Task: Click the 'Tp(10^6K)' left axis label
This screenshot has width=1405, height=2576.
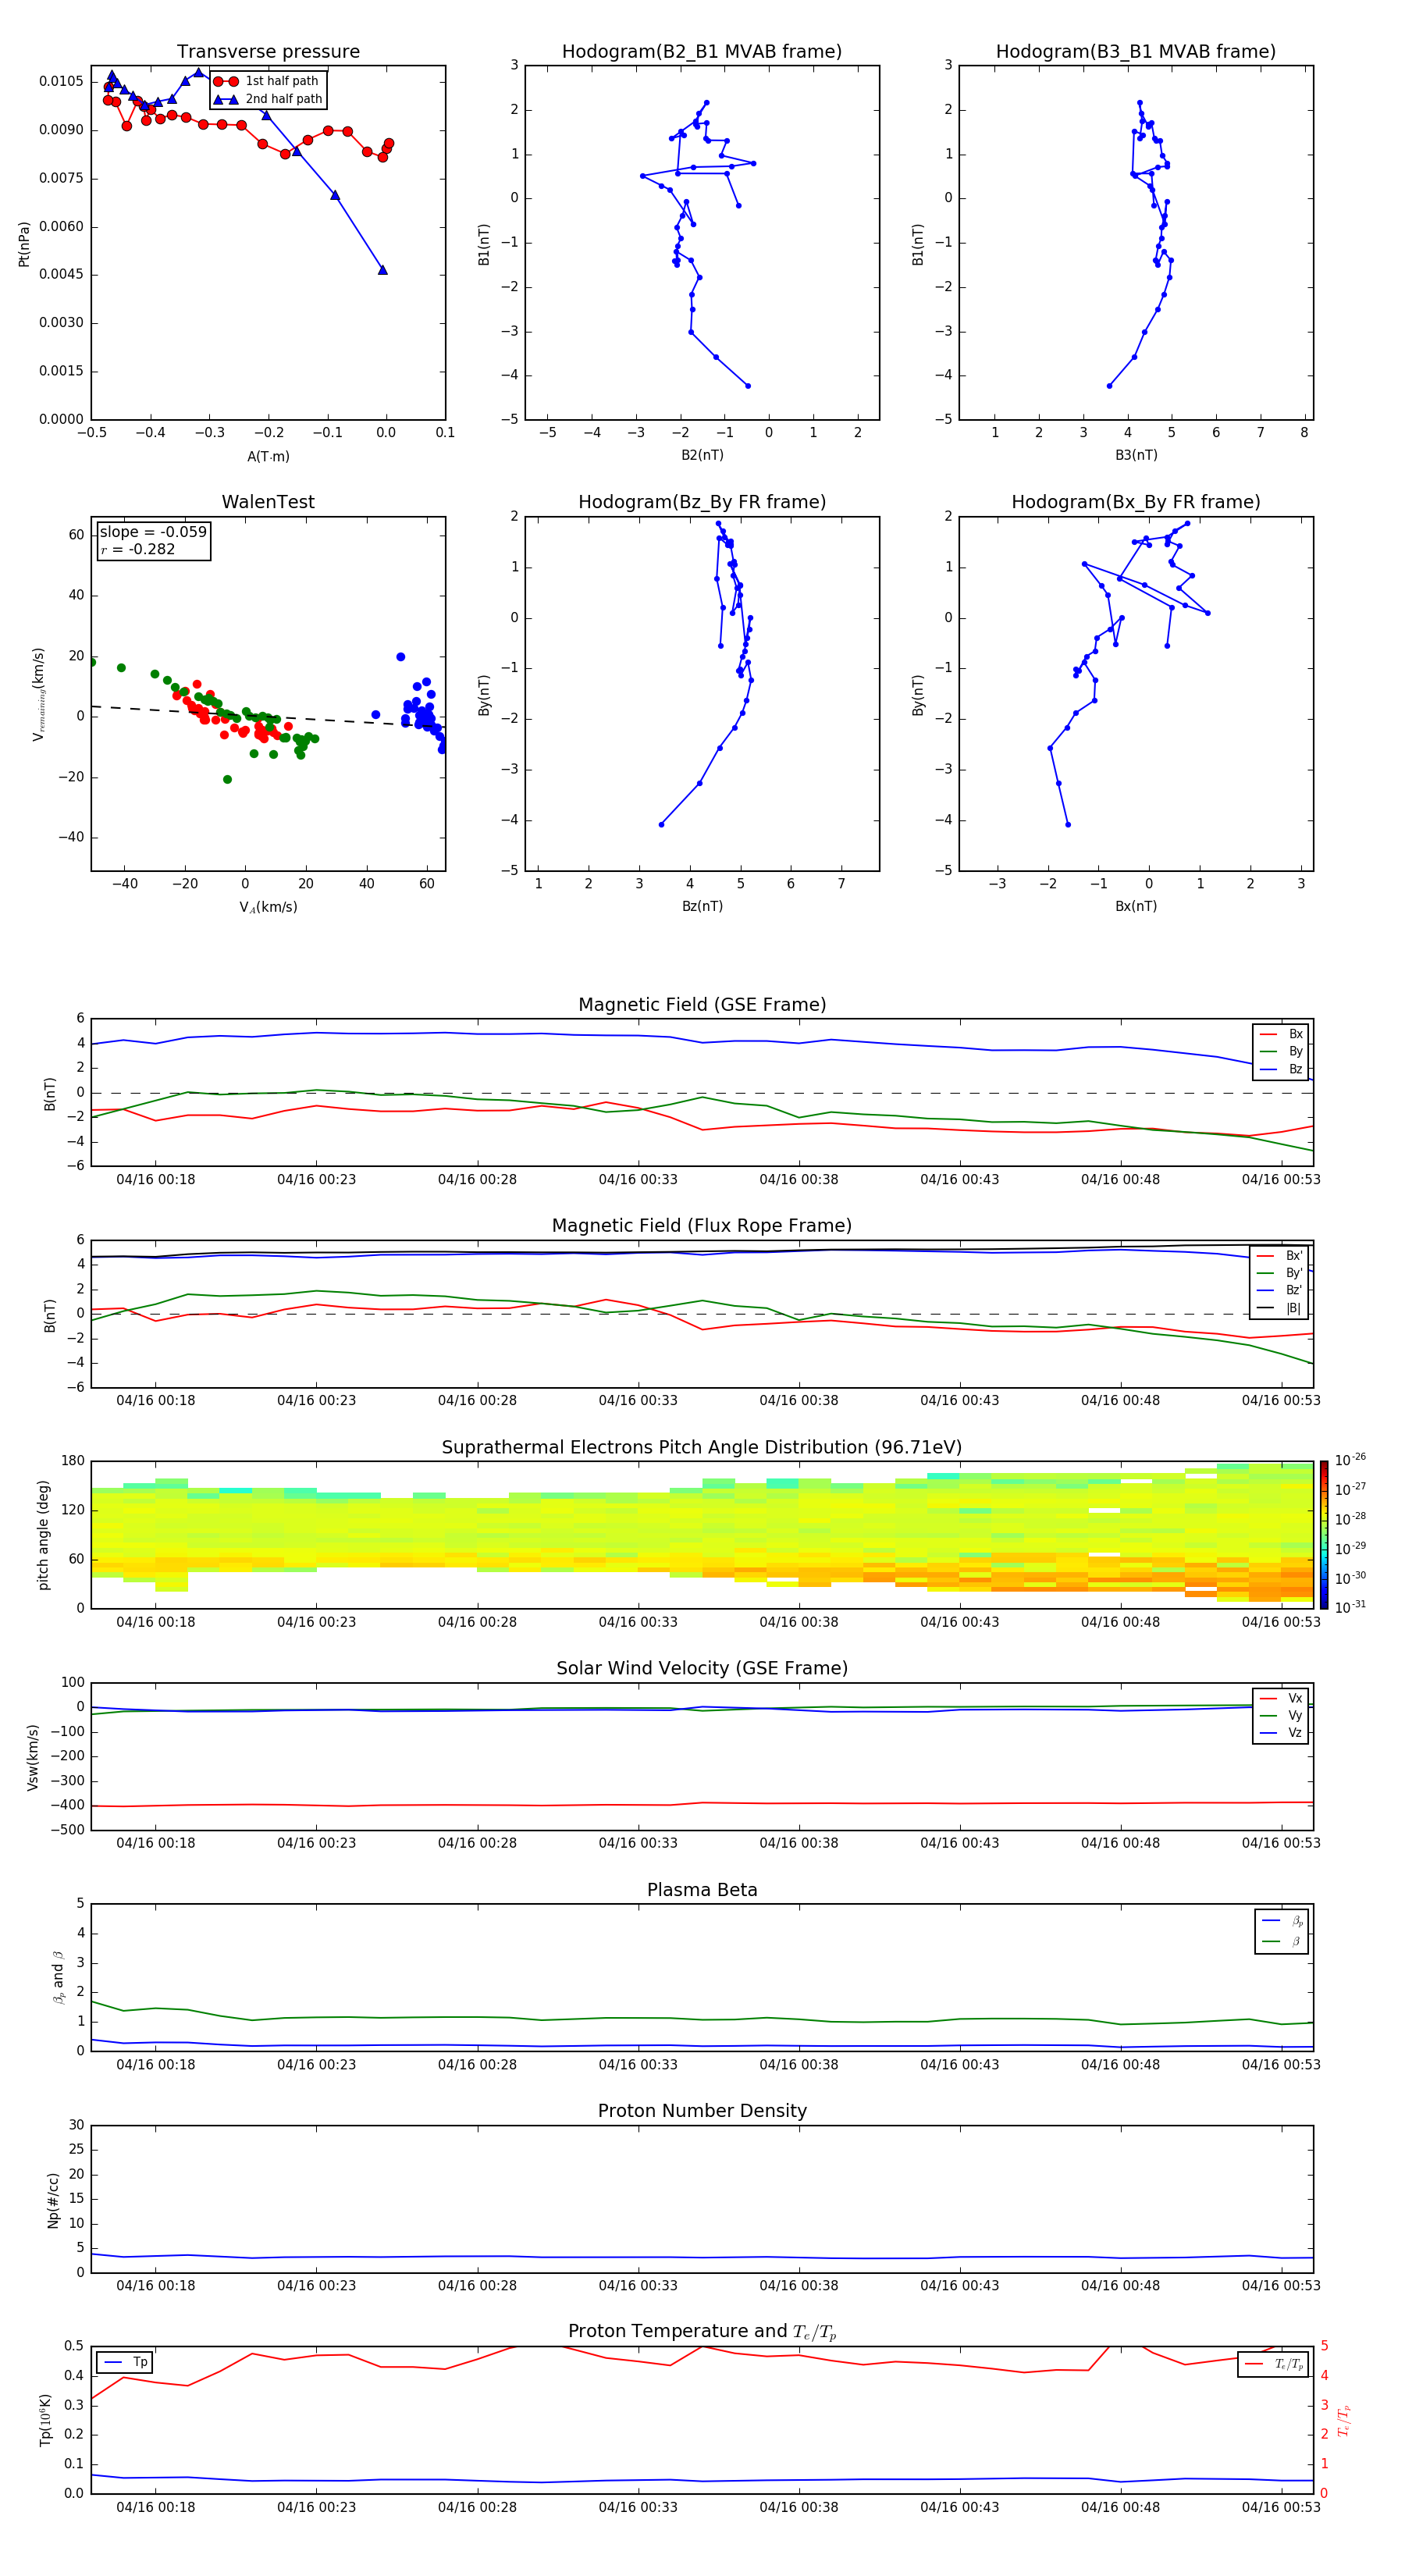Action: (45, 2420)
